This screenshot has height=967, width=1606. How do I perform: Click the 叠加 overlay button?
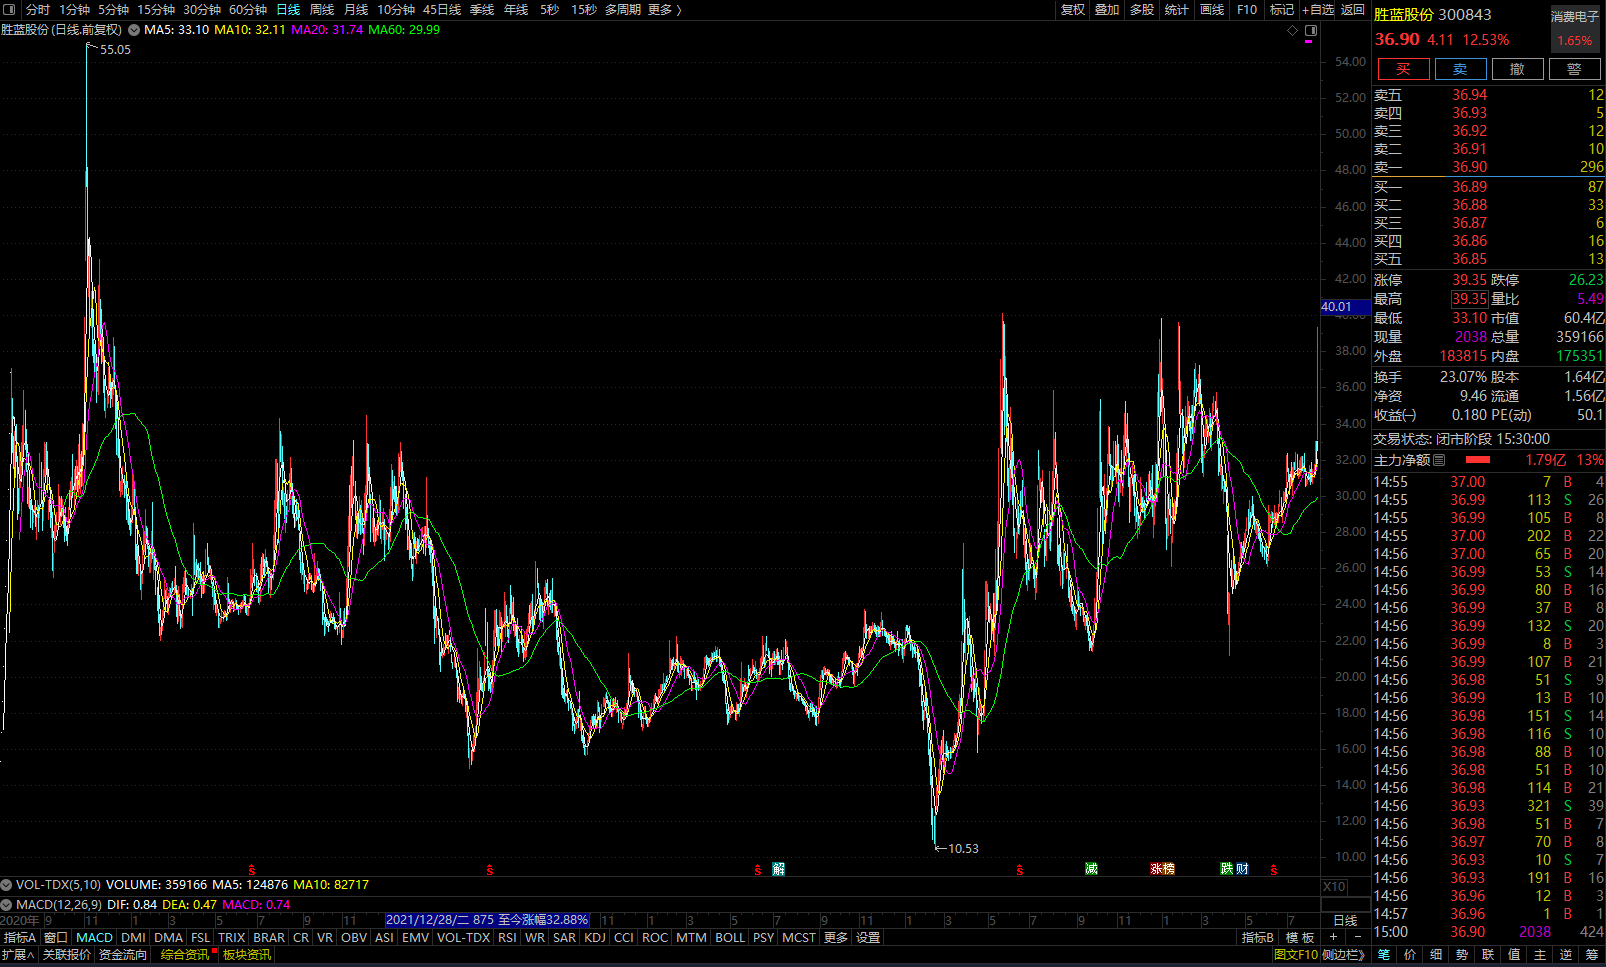(x=1107, y=9)
